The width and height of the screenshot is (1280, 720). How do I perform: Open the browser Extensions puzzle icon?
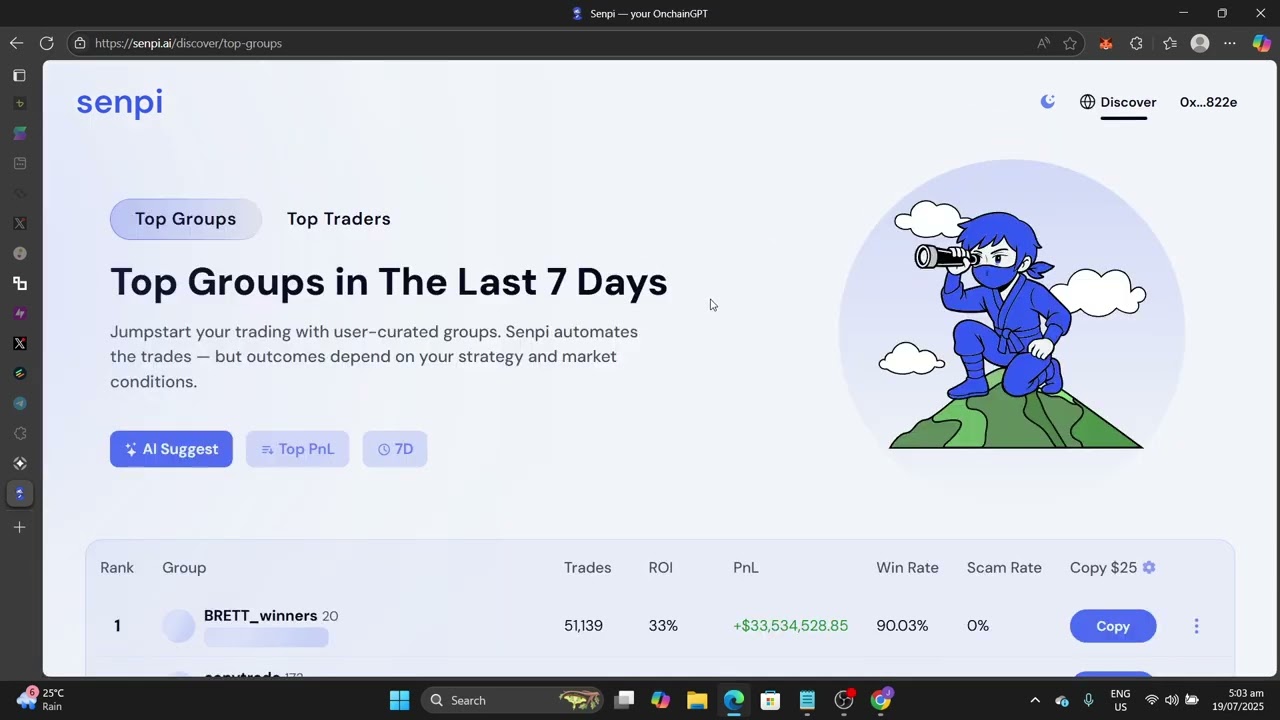point(1136,43)
